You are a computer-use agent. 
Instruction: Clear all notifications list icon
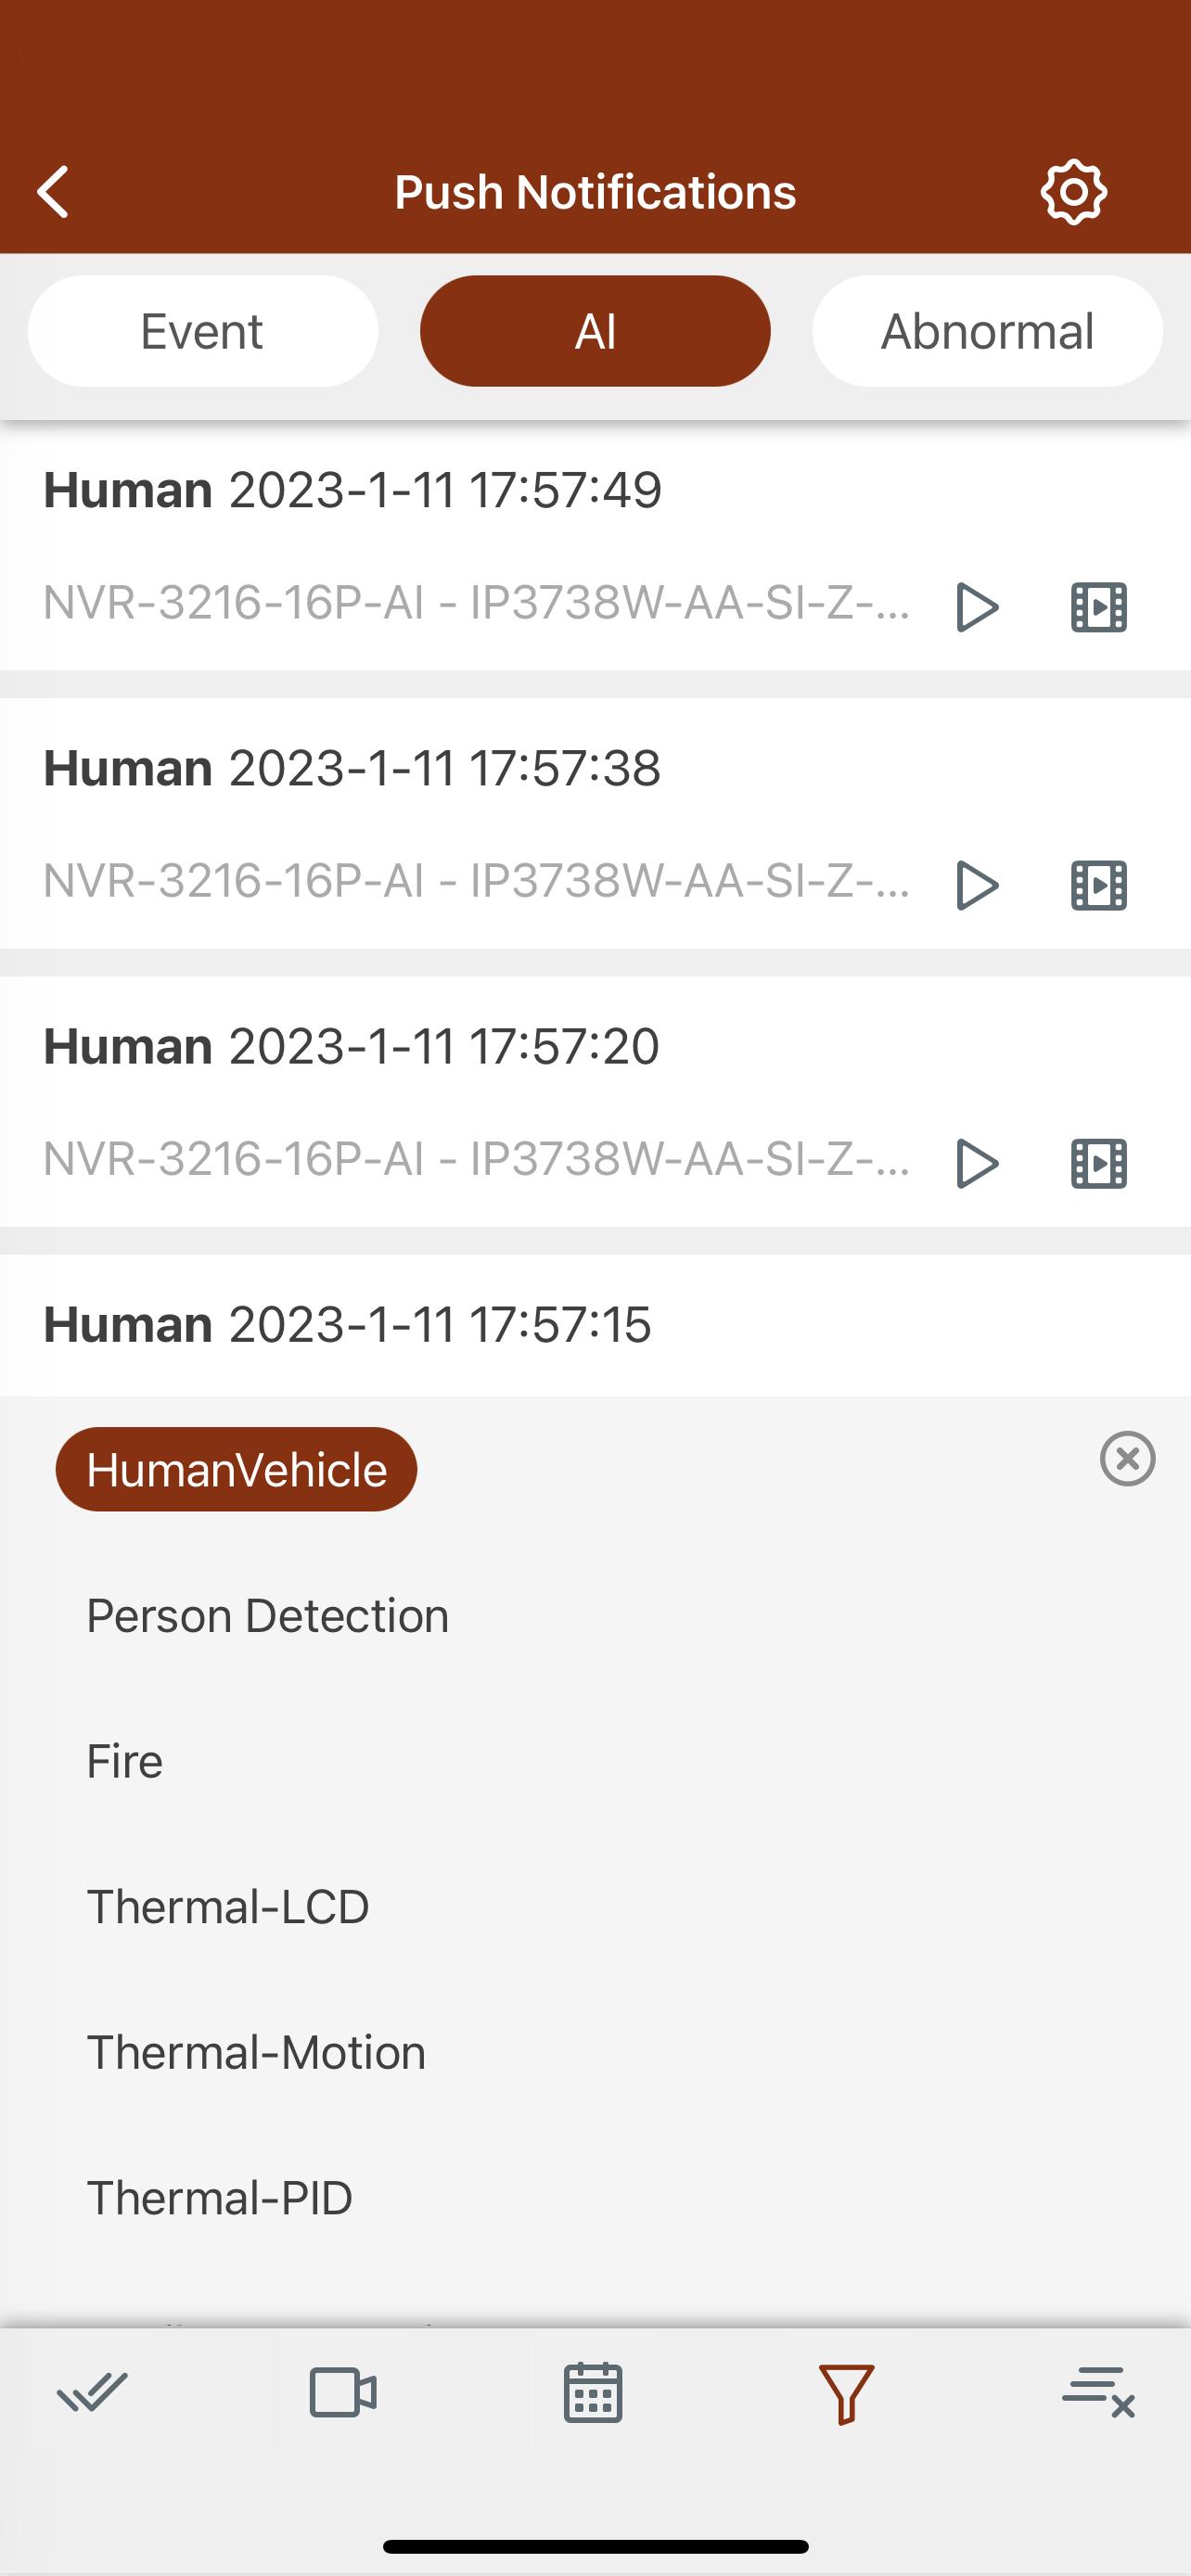point(1098,2392)
